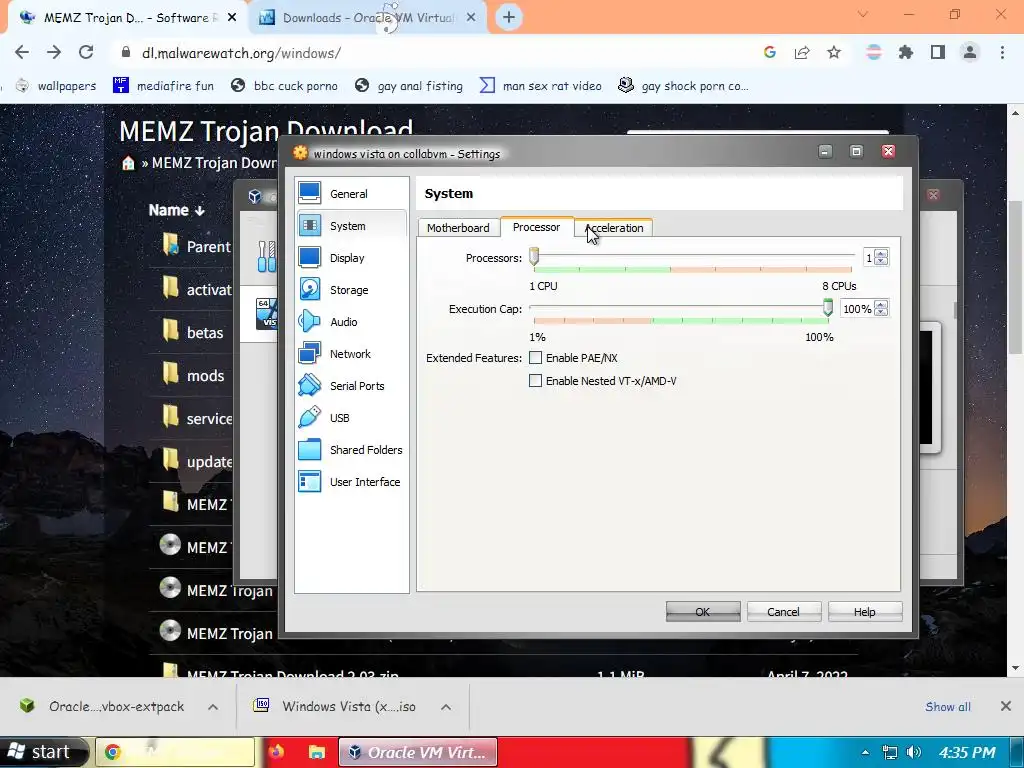
Task: Click Show all downloads
Action: (x=948, y=707)
